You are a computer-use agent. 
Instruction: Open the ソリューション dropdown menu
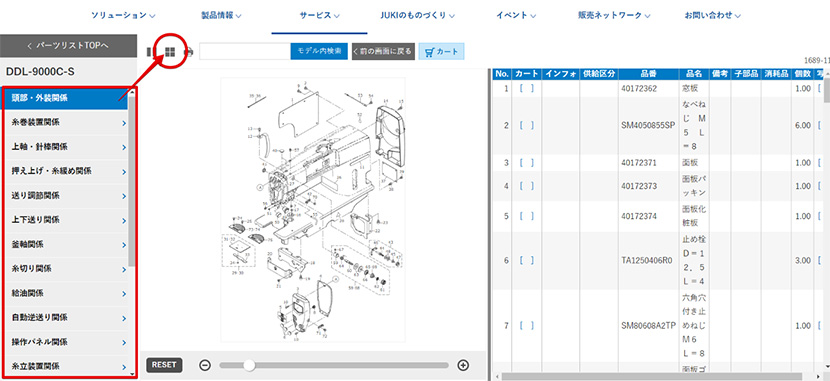123,15
